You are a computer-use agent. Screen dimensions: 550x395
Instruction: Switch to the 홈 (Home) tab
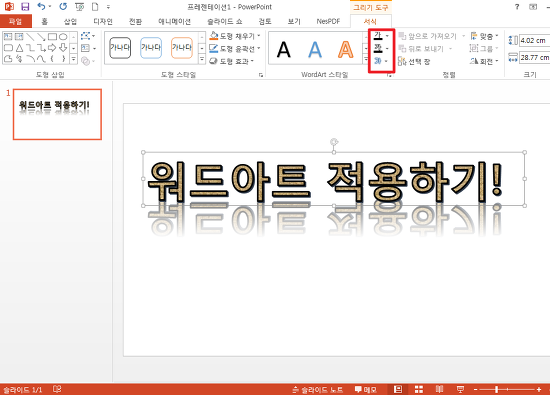pyautogui.click(x=44, y=21)
